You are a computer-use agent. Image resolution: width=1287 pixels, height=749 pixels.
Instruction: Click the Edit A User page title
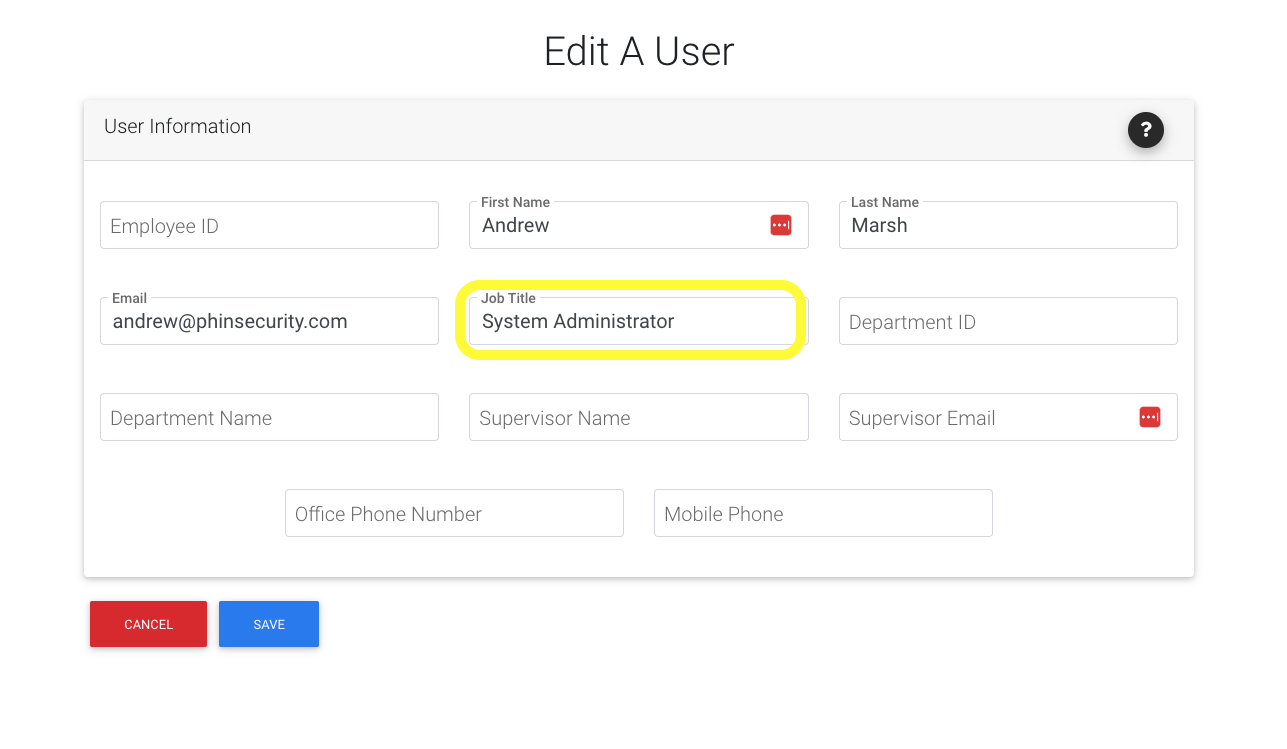639,51
